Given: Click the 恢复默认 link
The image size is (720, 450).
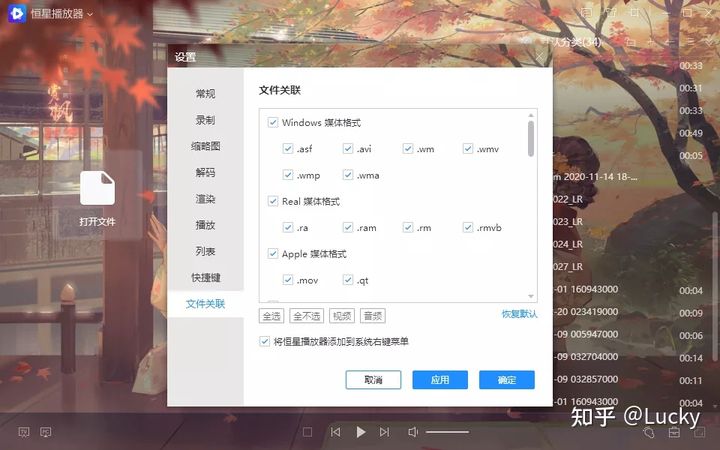Looking at the screenshot, I should coord(519,315).
